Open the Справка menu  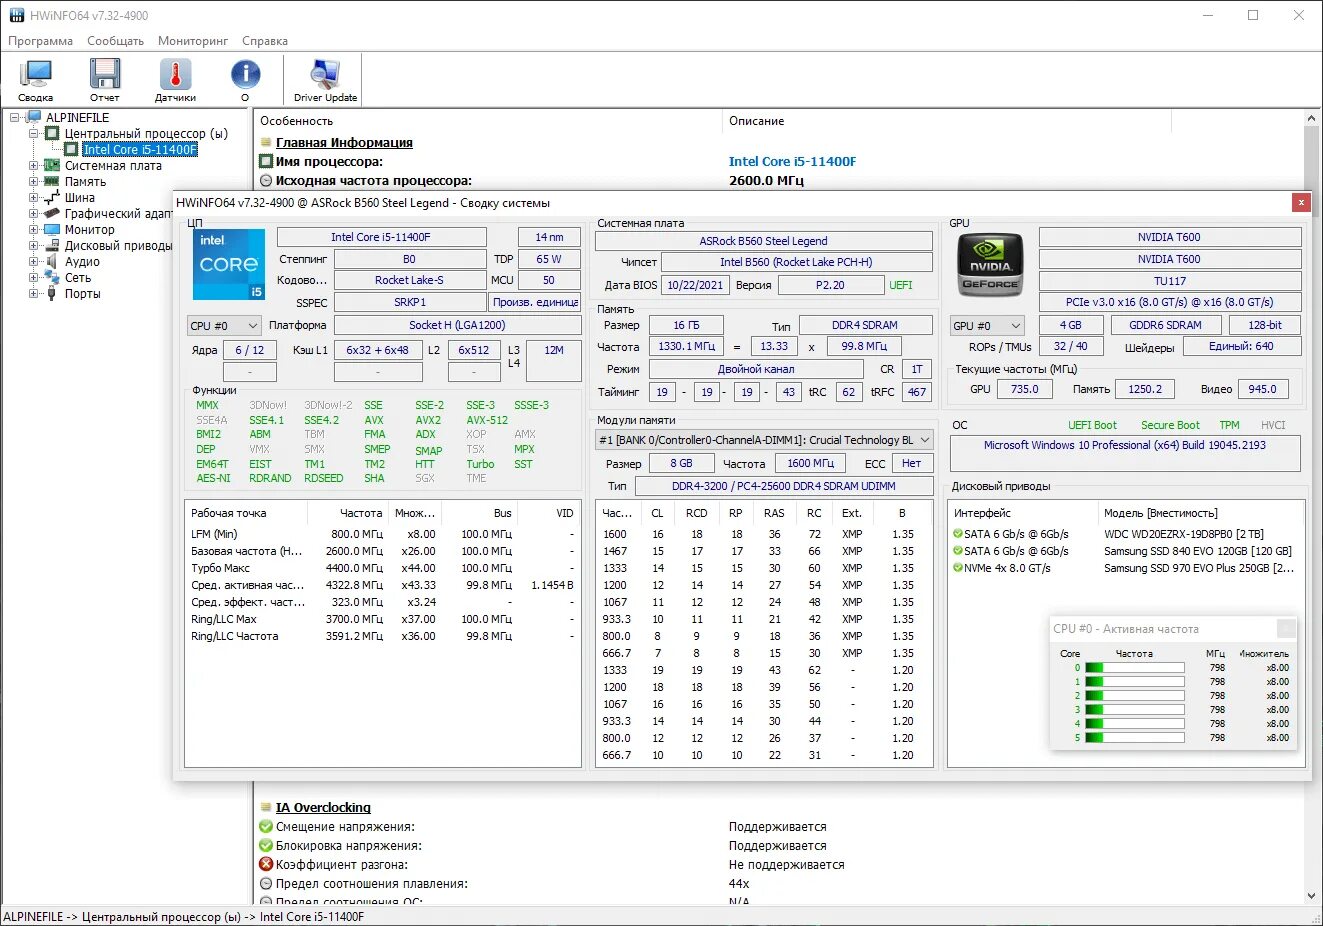pos(265,41)
